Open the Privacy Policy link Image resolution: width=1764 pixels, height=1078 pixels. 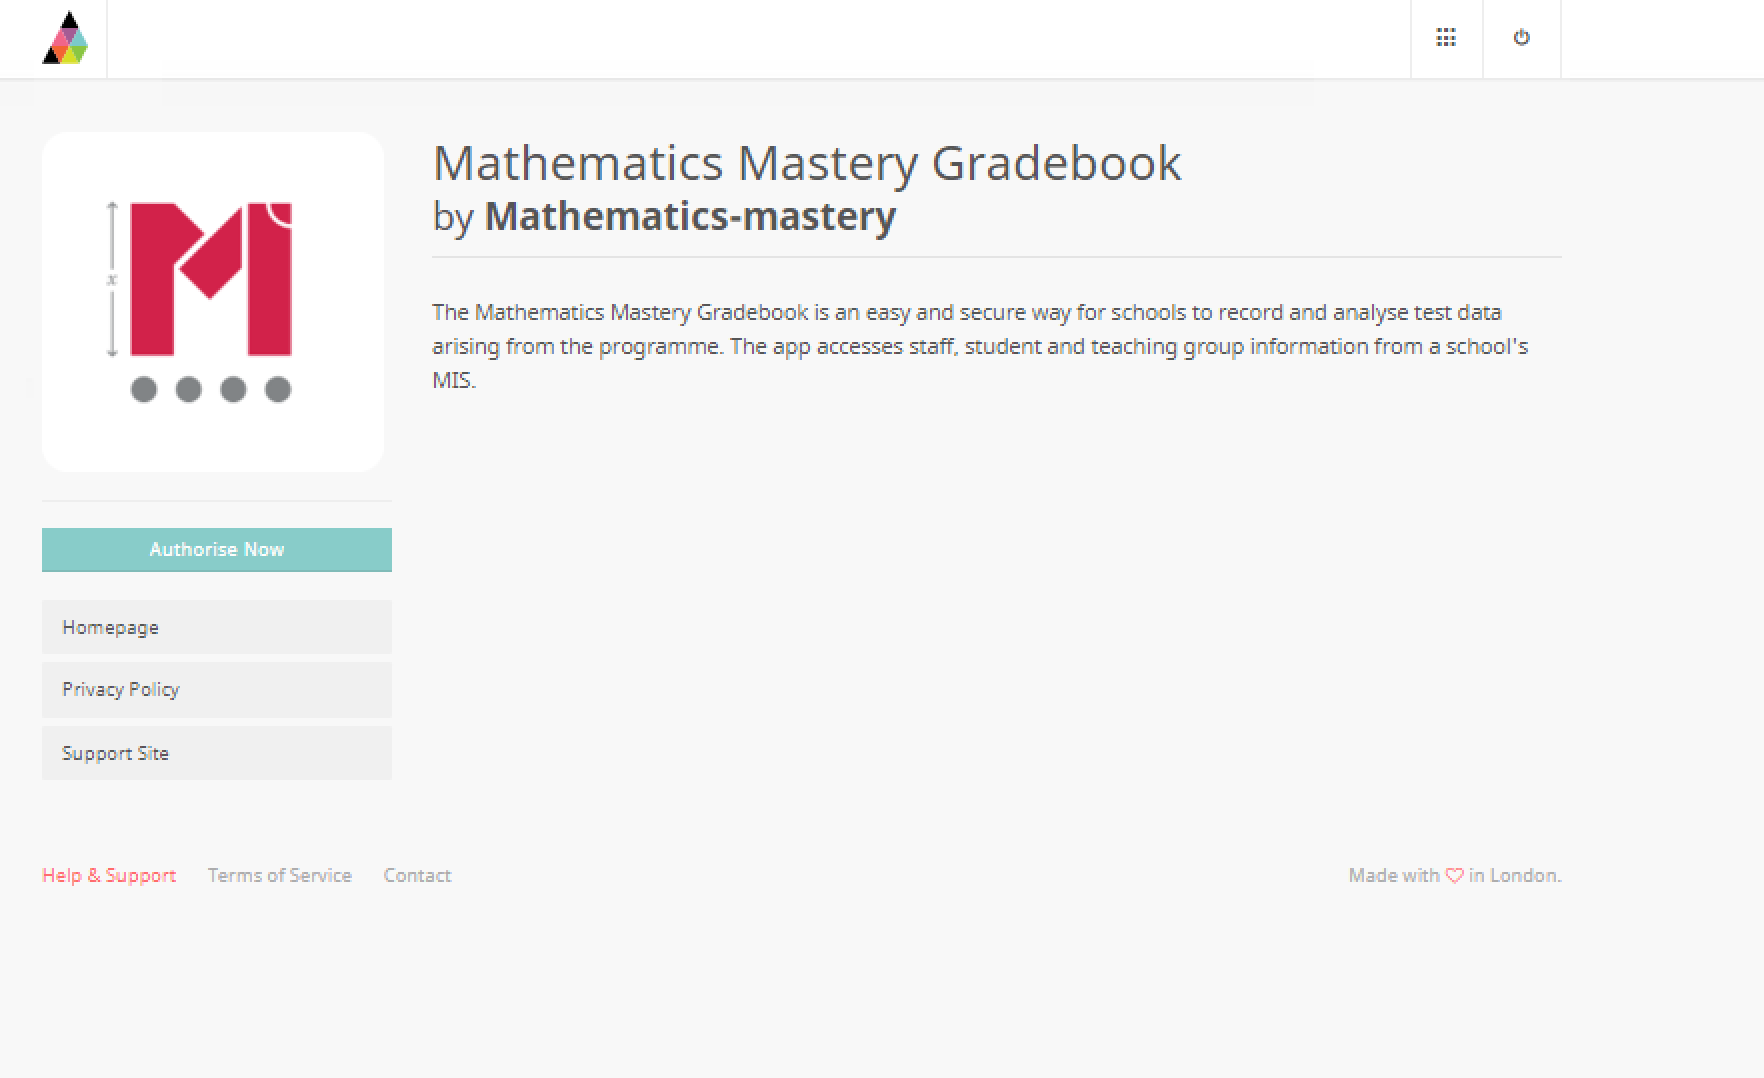(217, 690)
